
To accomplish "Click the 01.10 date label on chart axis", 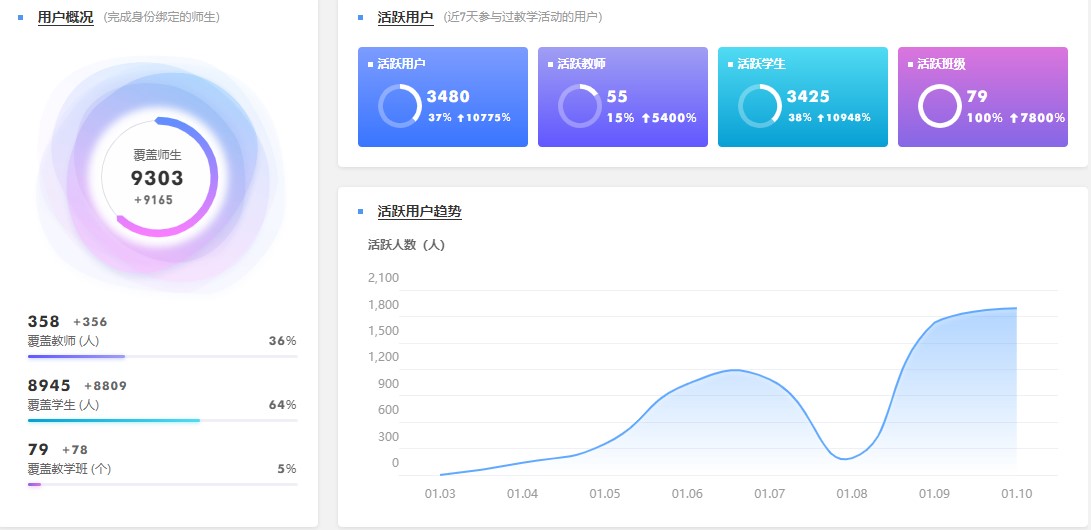I will point(1016,494).
